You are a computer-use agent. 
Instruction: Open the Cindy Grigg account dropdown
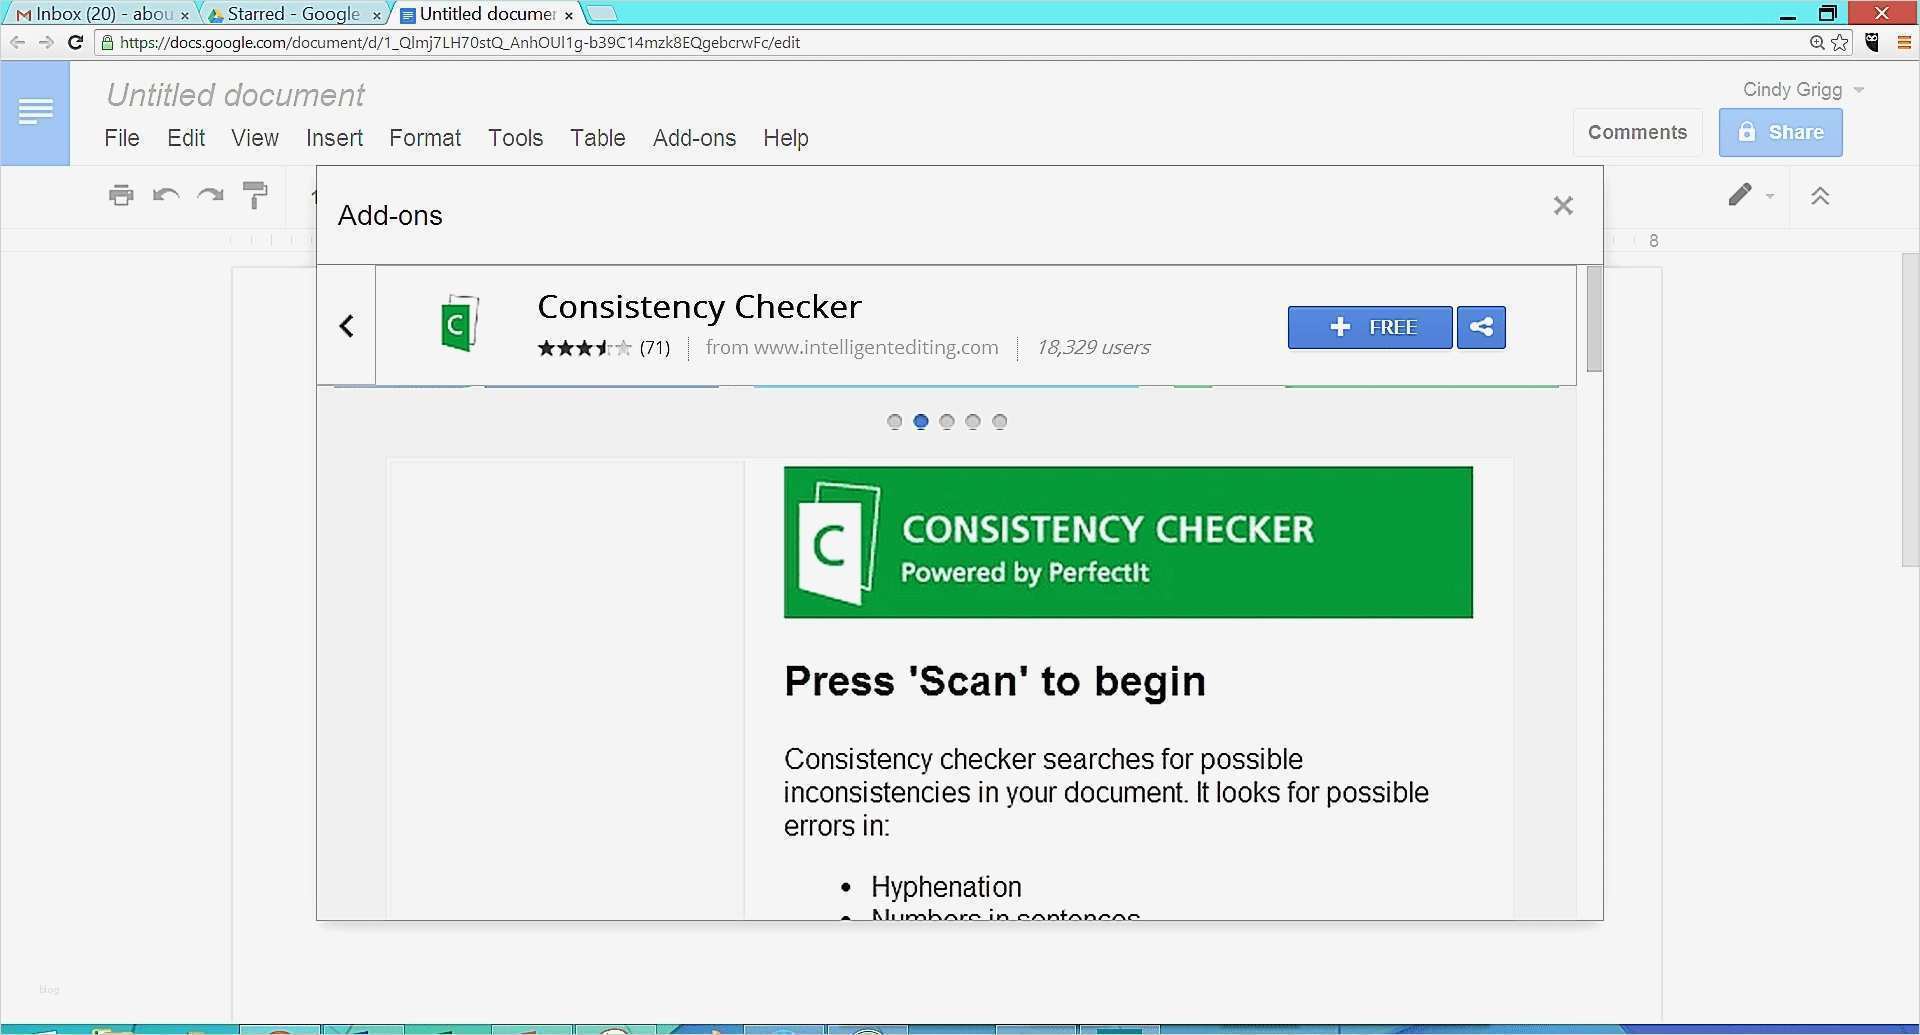(1803, 90)
